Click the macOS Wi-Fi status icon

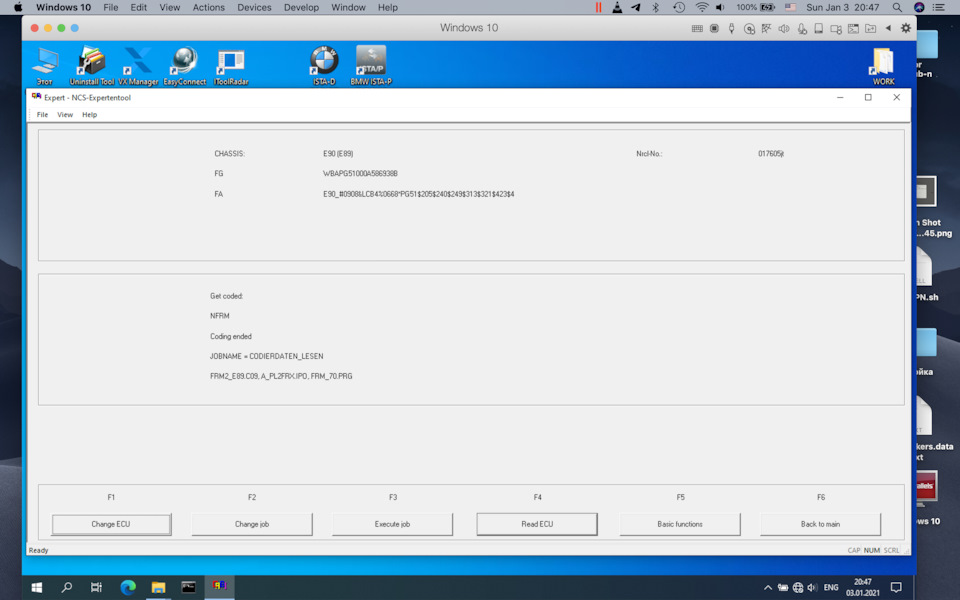702,7
